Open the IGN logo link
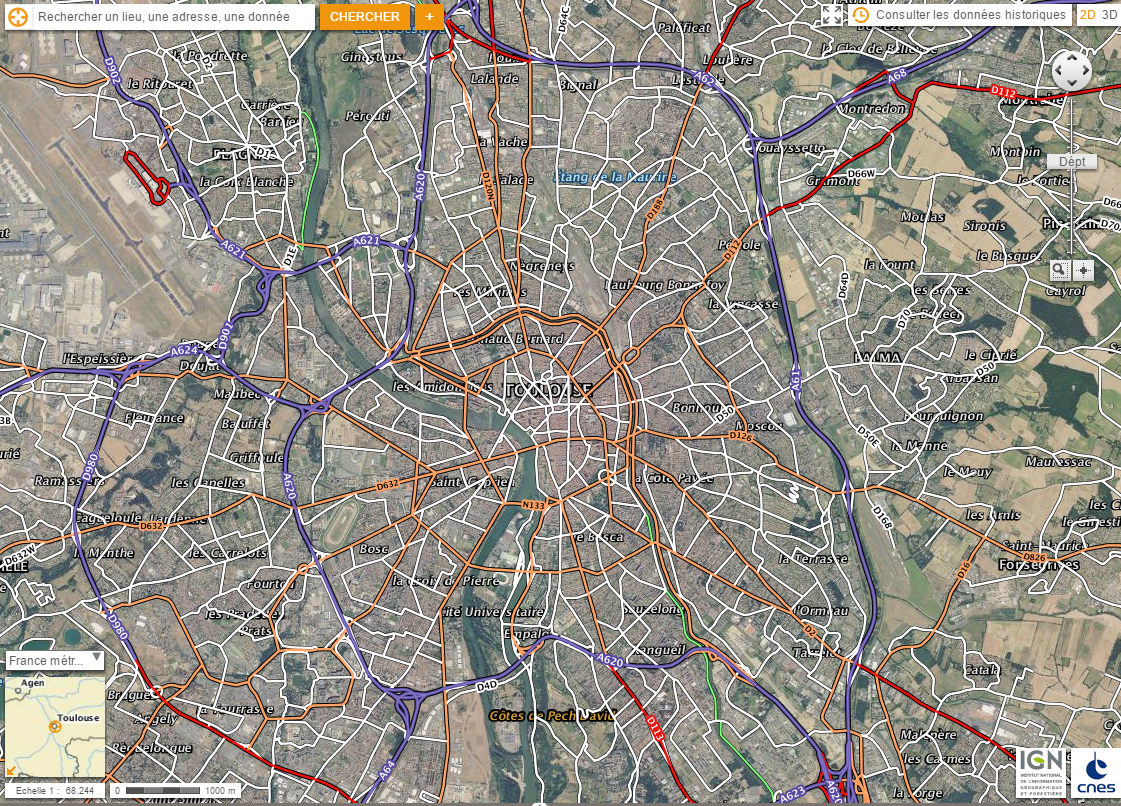 pos(1040,772)
